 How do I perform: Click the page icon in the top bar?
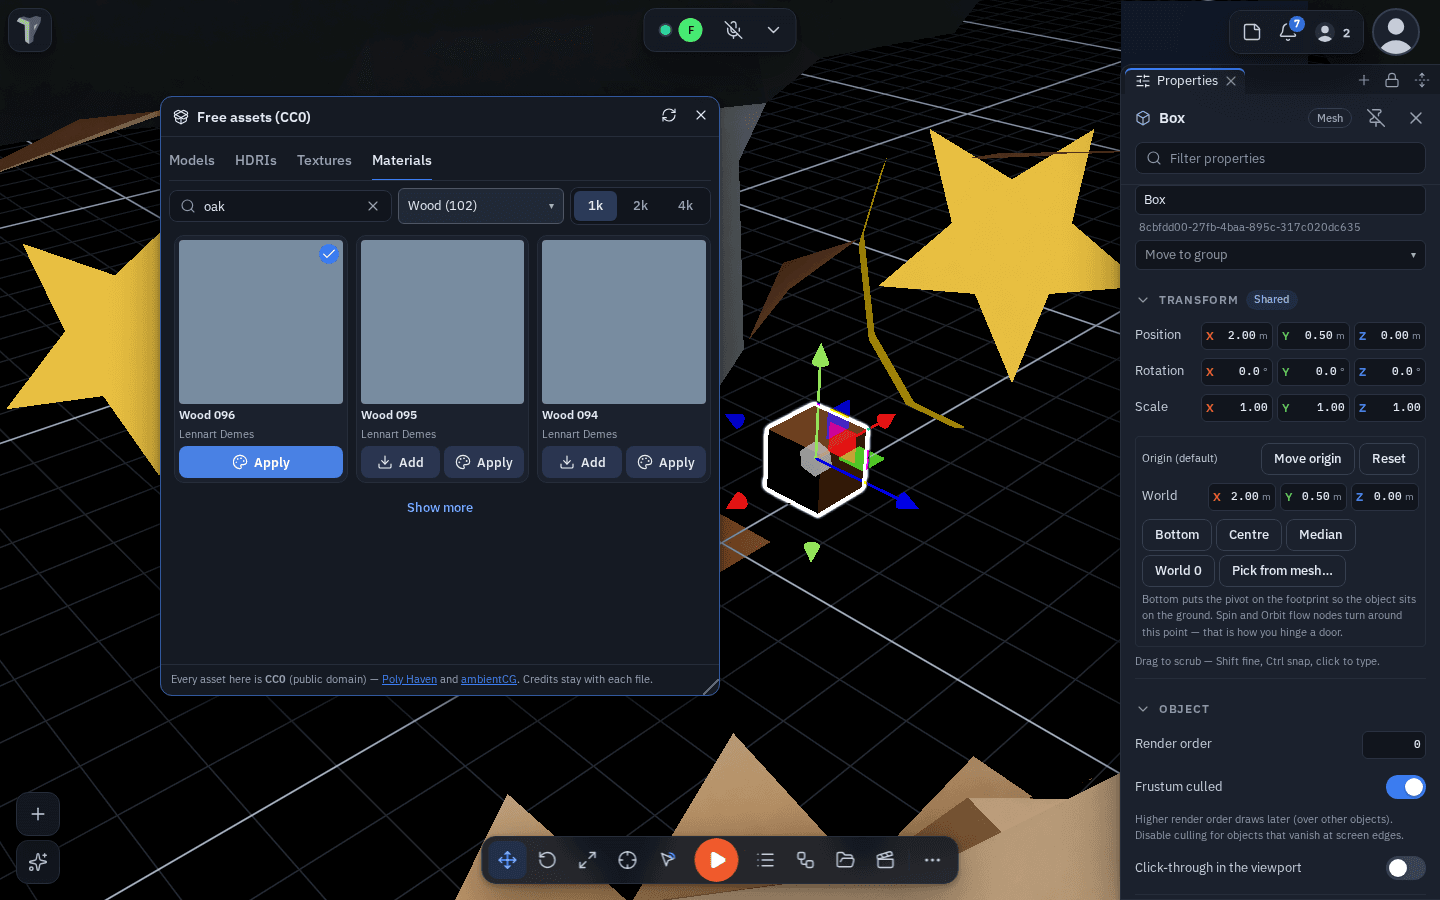tap(1252, 32)
